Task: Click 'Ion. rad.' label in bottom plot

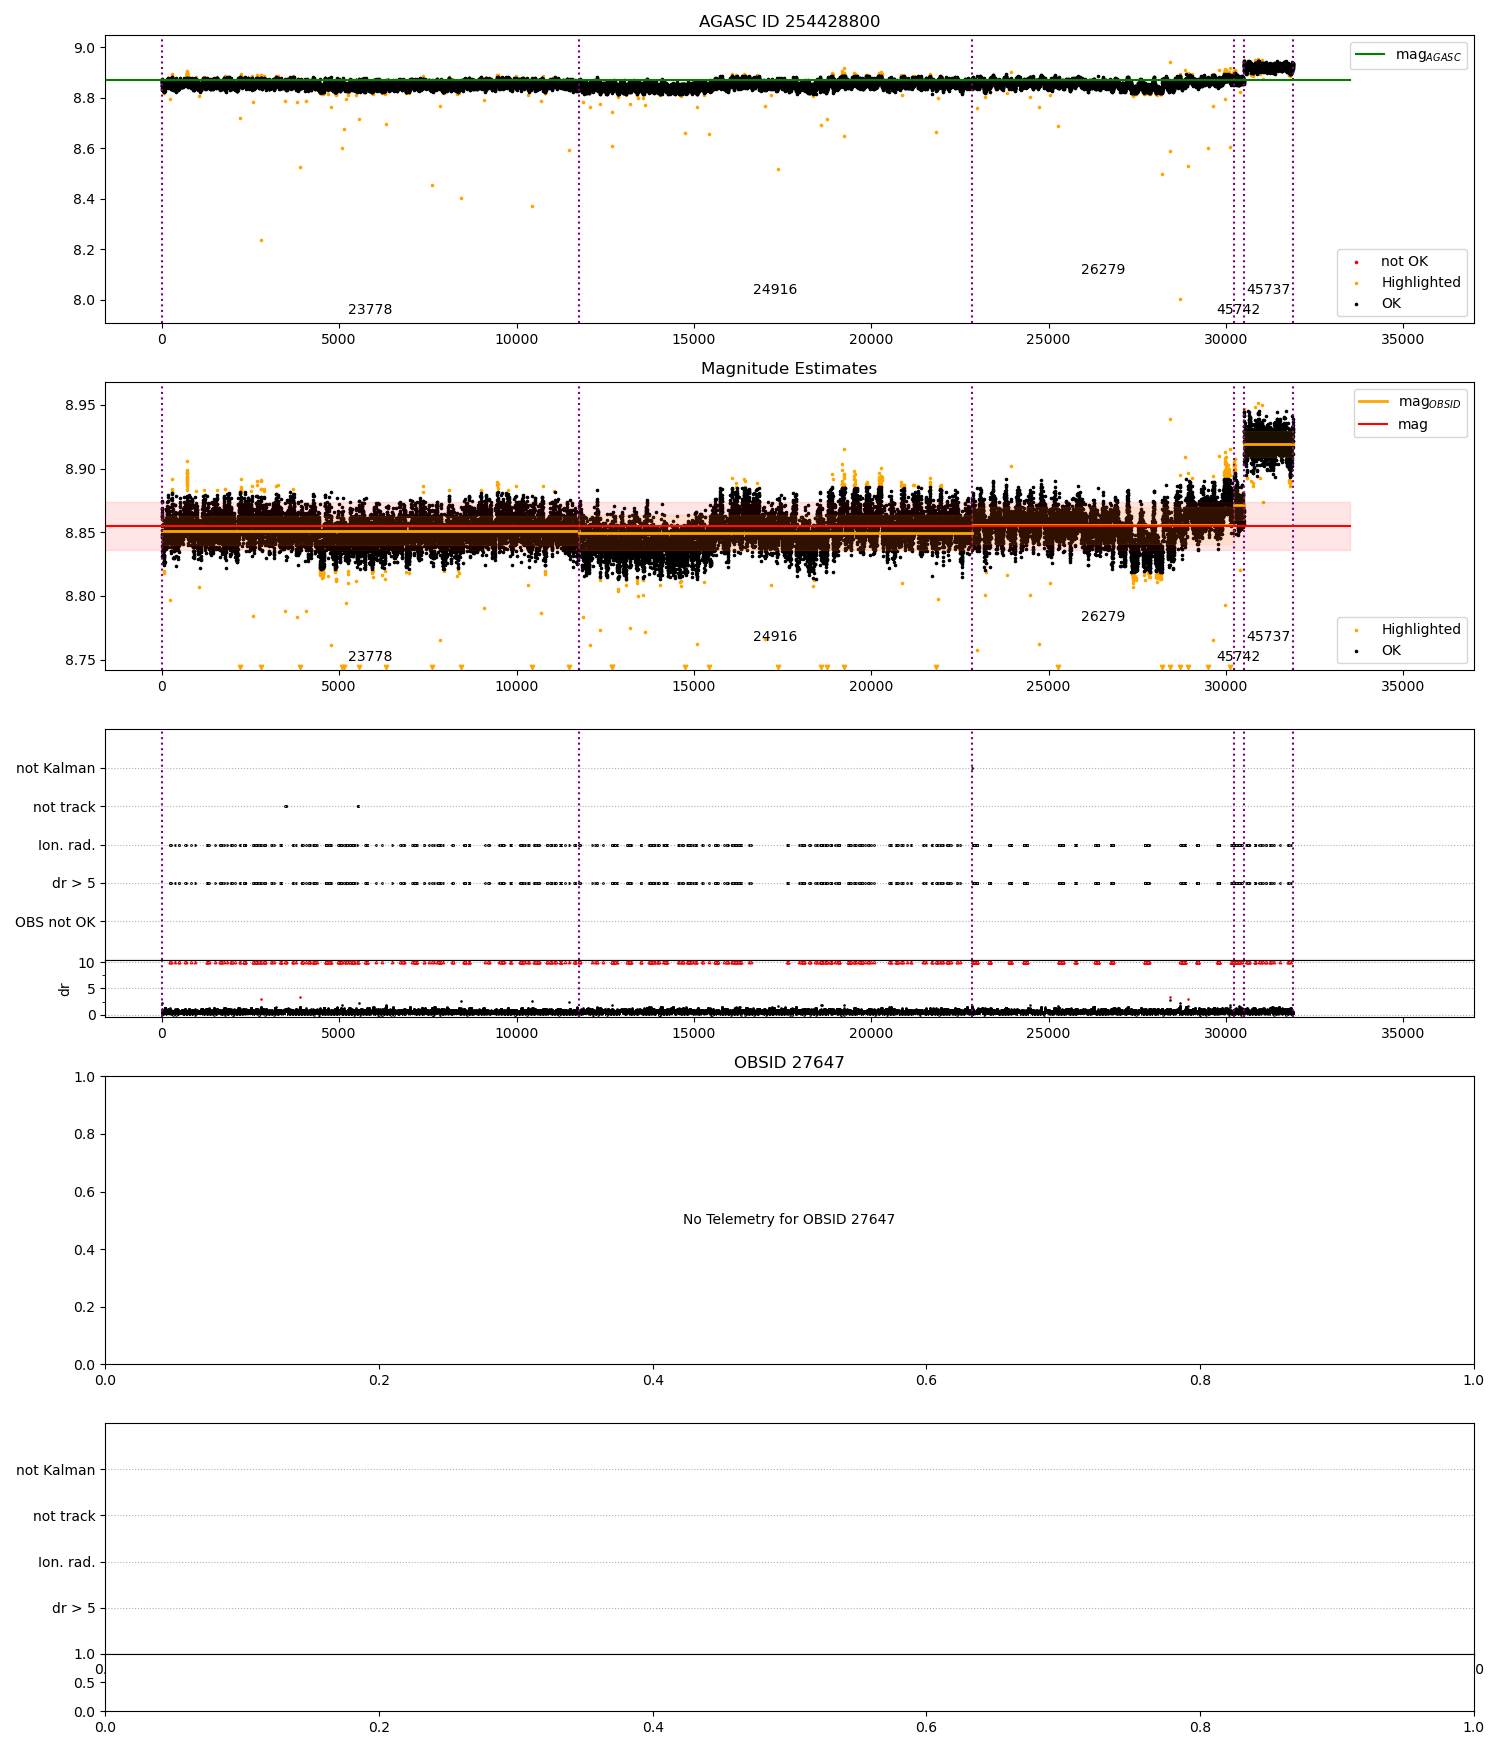Action: (67, 1563)
